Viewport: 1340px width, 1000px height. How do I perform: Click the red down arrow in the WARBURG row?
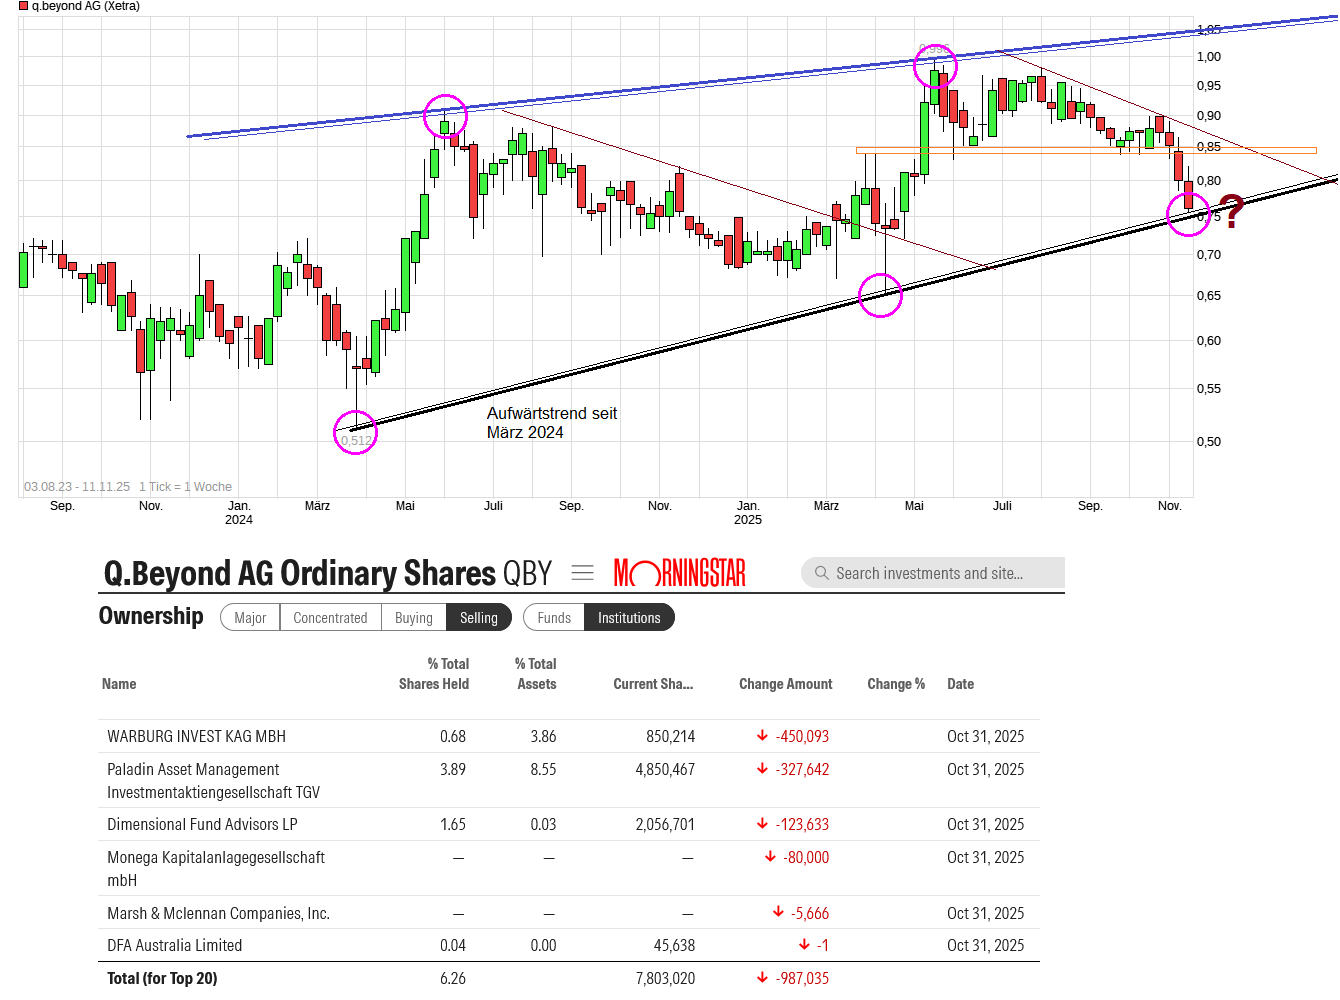pos(763,736)
